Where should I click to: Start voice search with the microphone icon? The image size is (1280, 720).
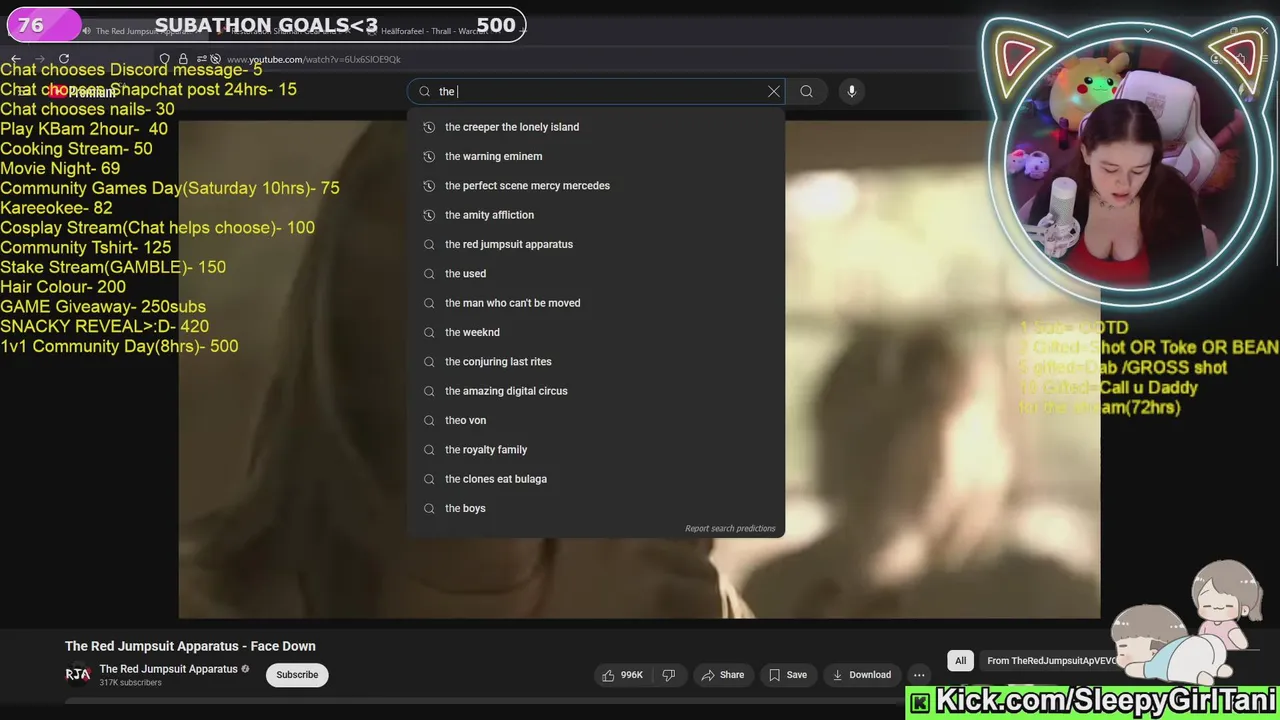[x=852, y=91]
